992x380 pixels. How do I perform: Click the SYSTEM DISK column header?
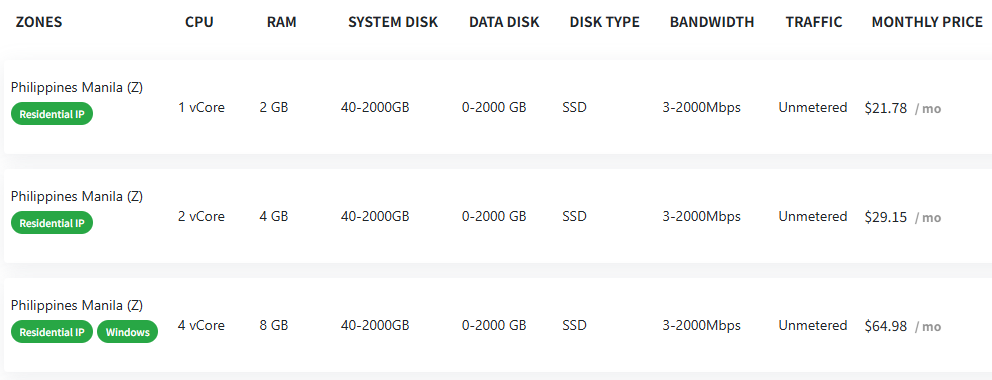point(393,22)
